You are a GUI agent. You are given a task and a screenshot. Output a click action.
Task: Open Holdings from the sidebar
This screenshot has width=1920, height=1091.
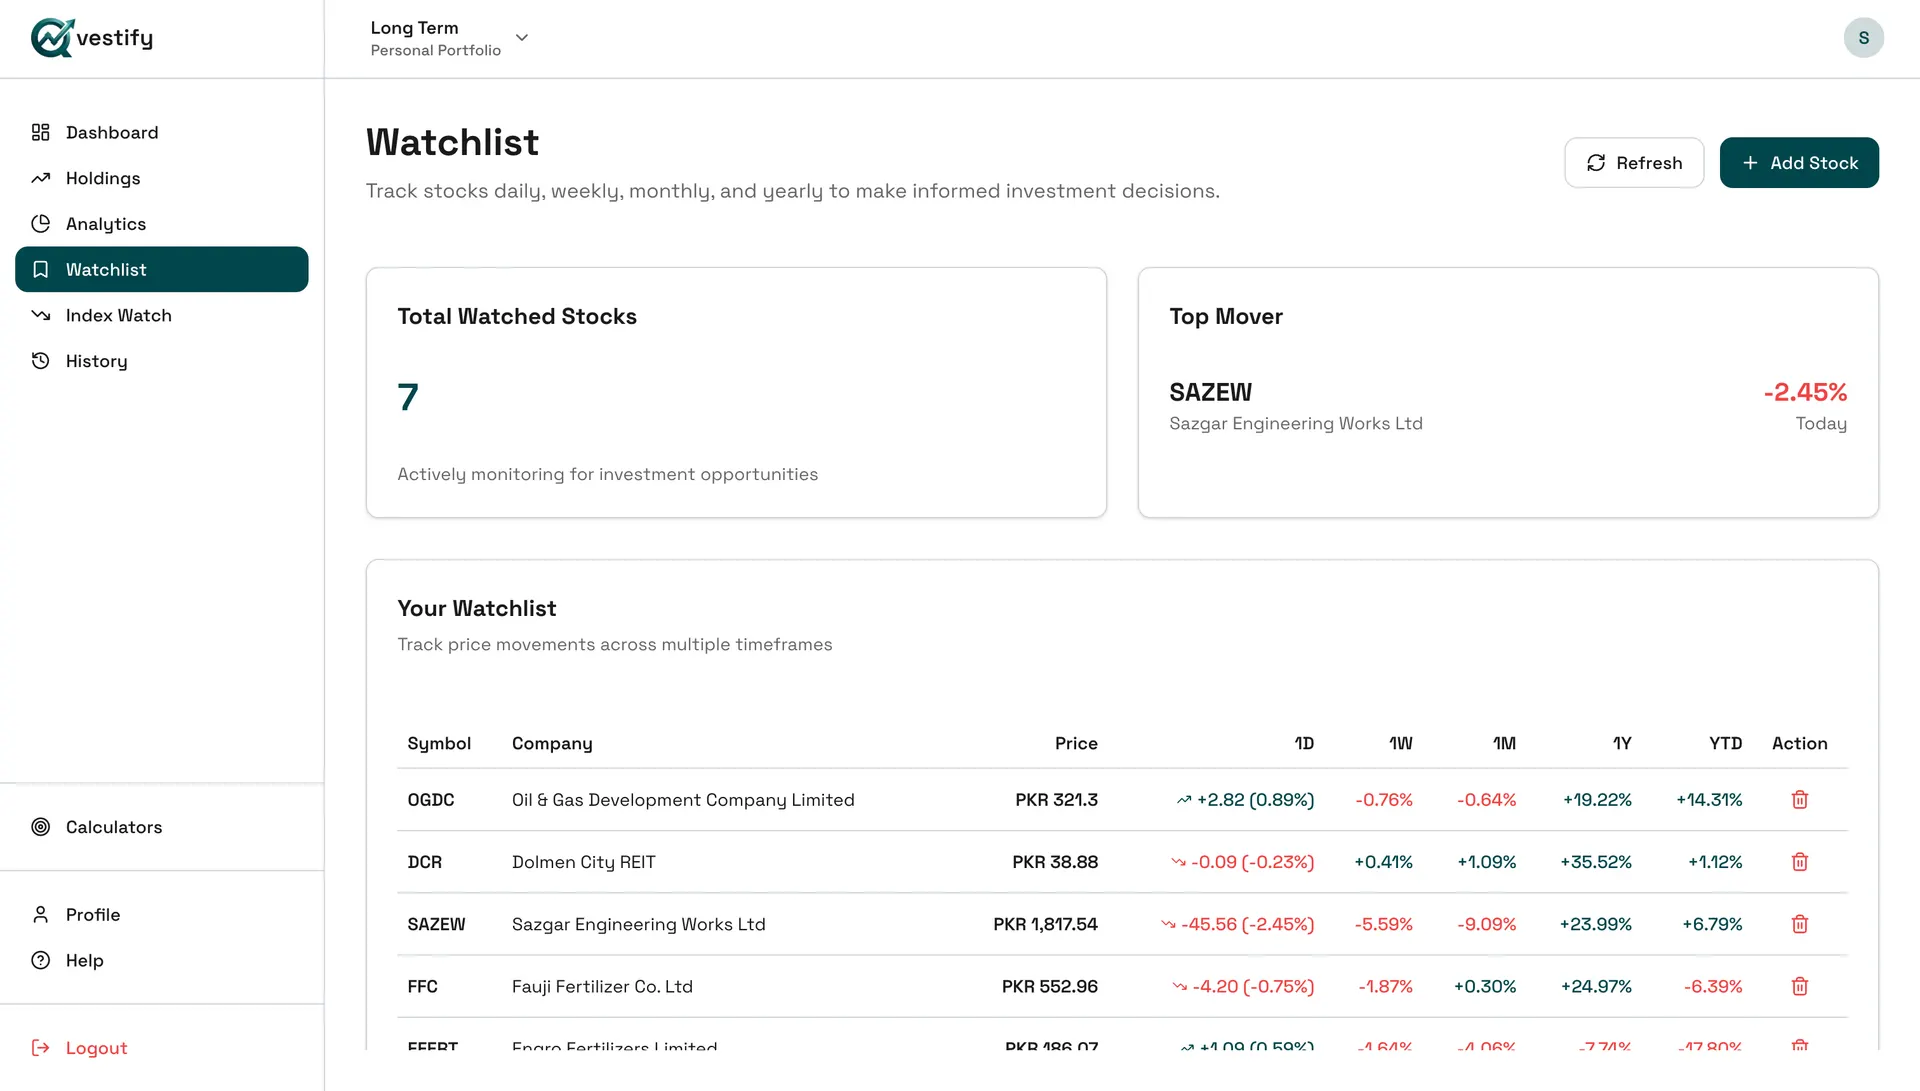[x=162, y=179]
